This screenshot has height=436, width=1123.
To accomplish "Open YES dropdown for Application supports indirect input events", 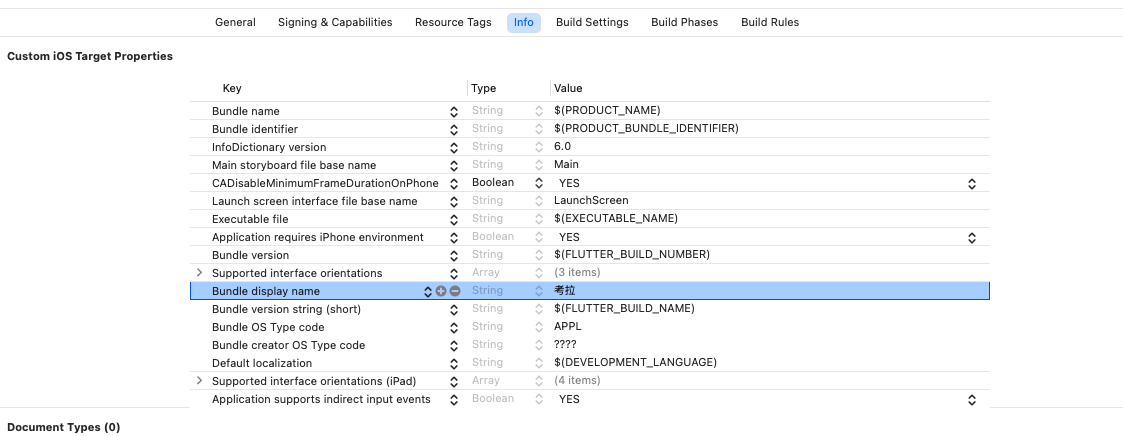I will pyautogui.click(x=971, y=399).
